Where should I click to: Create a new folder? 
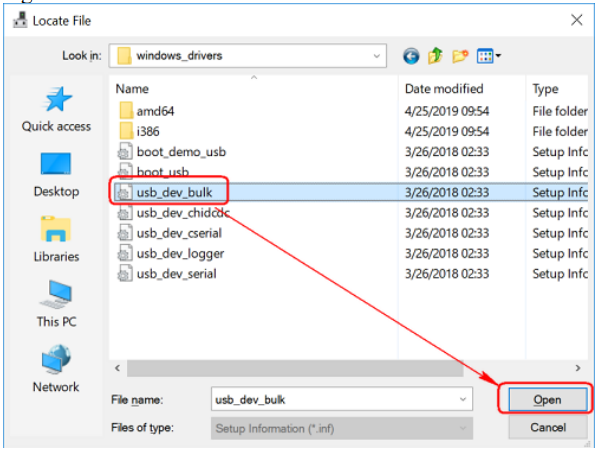pos(460,56)
